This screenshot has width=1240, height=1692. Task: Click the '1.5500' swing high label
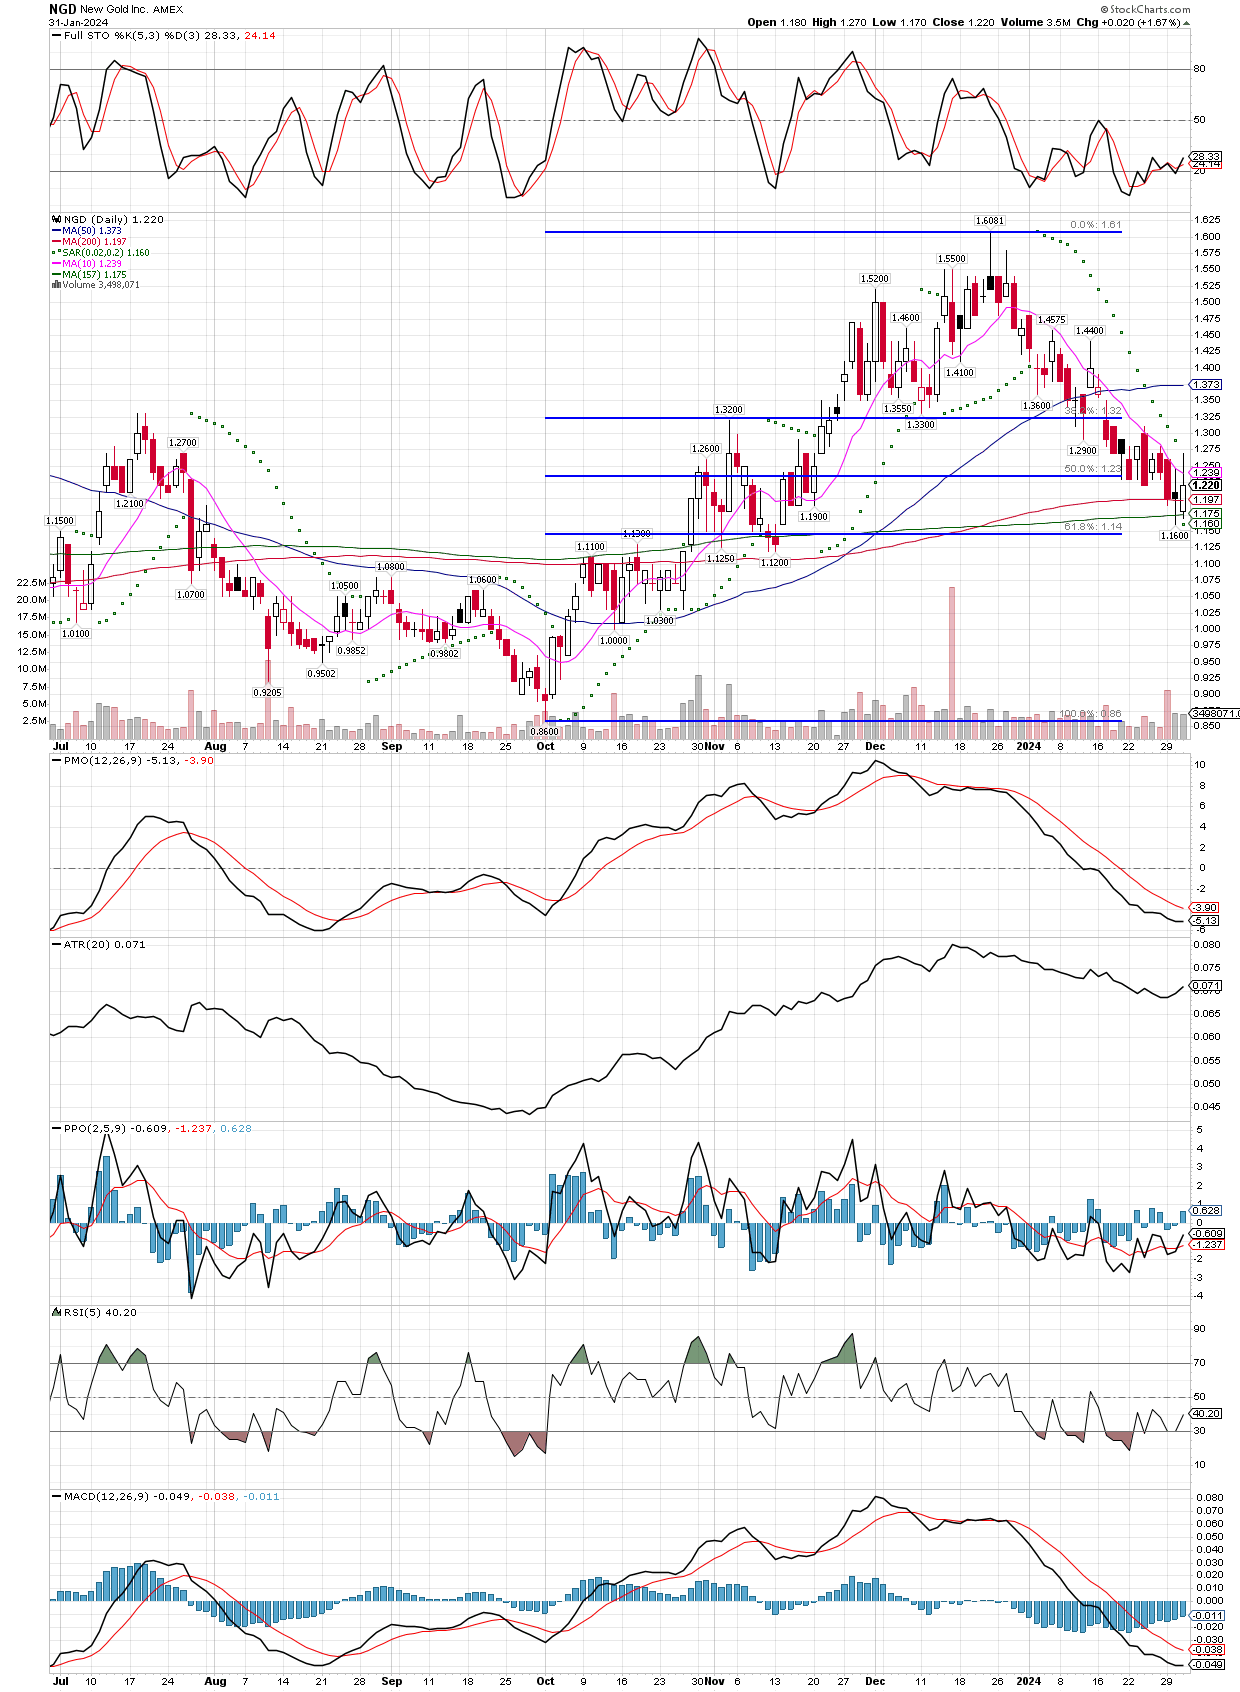pos(951,258)
